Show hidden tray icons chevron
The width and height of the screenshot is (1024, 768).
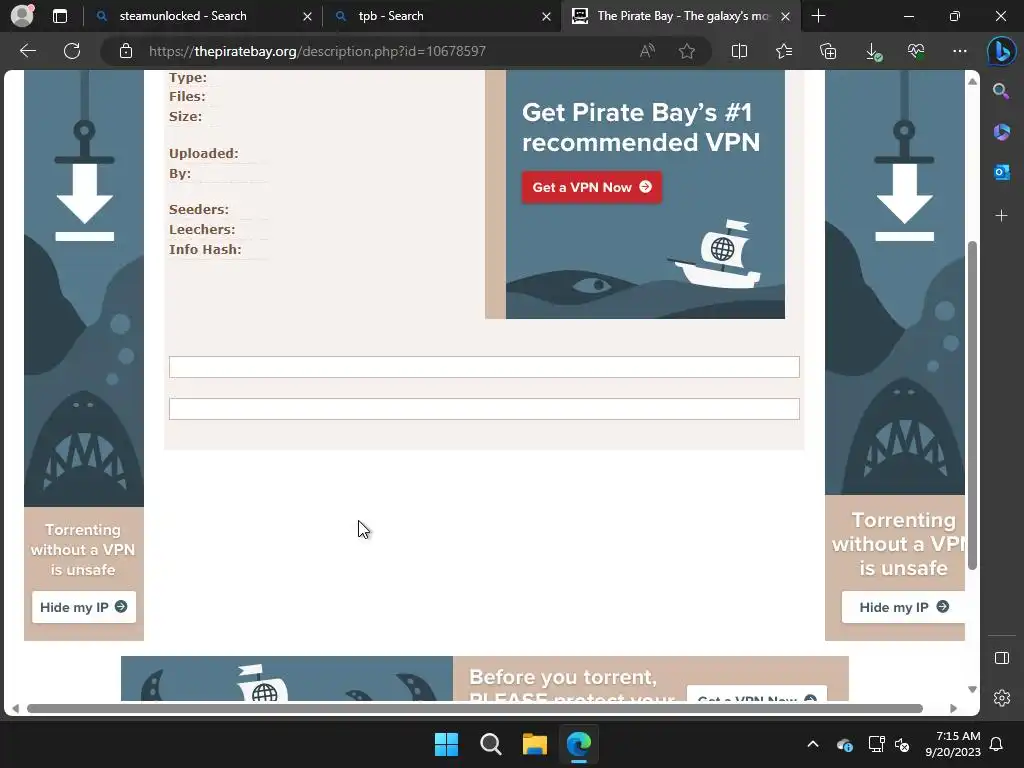pyautogui.click(x=813, y=744)
